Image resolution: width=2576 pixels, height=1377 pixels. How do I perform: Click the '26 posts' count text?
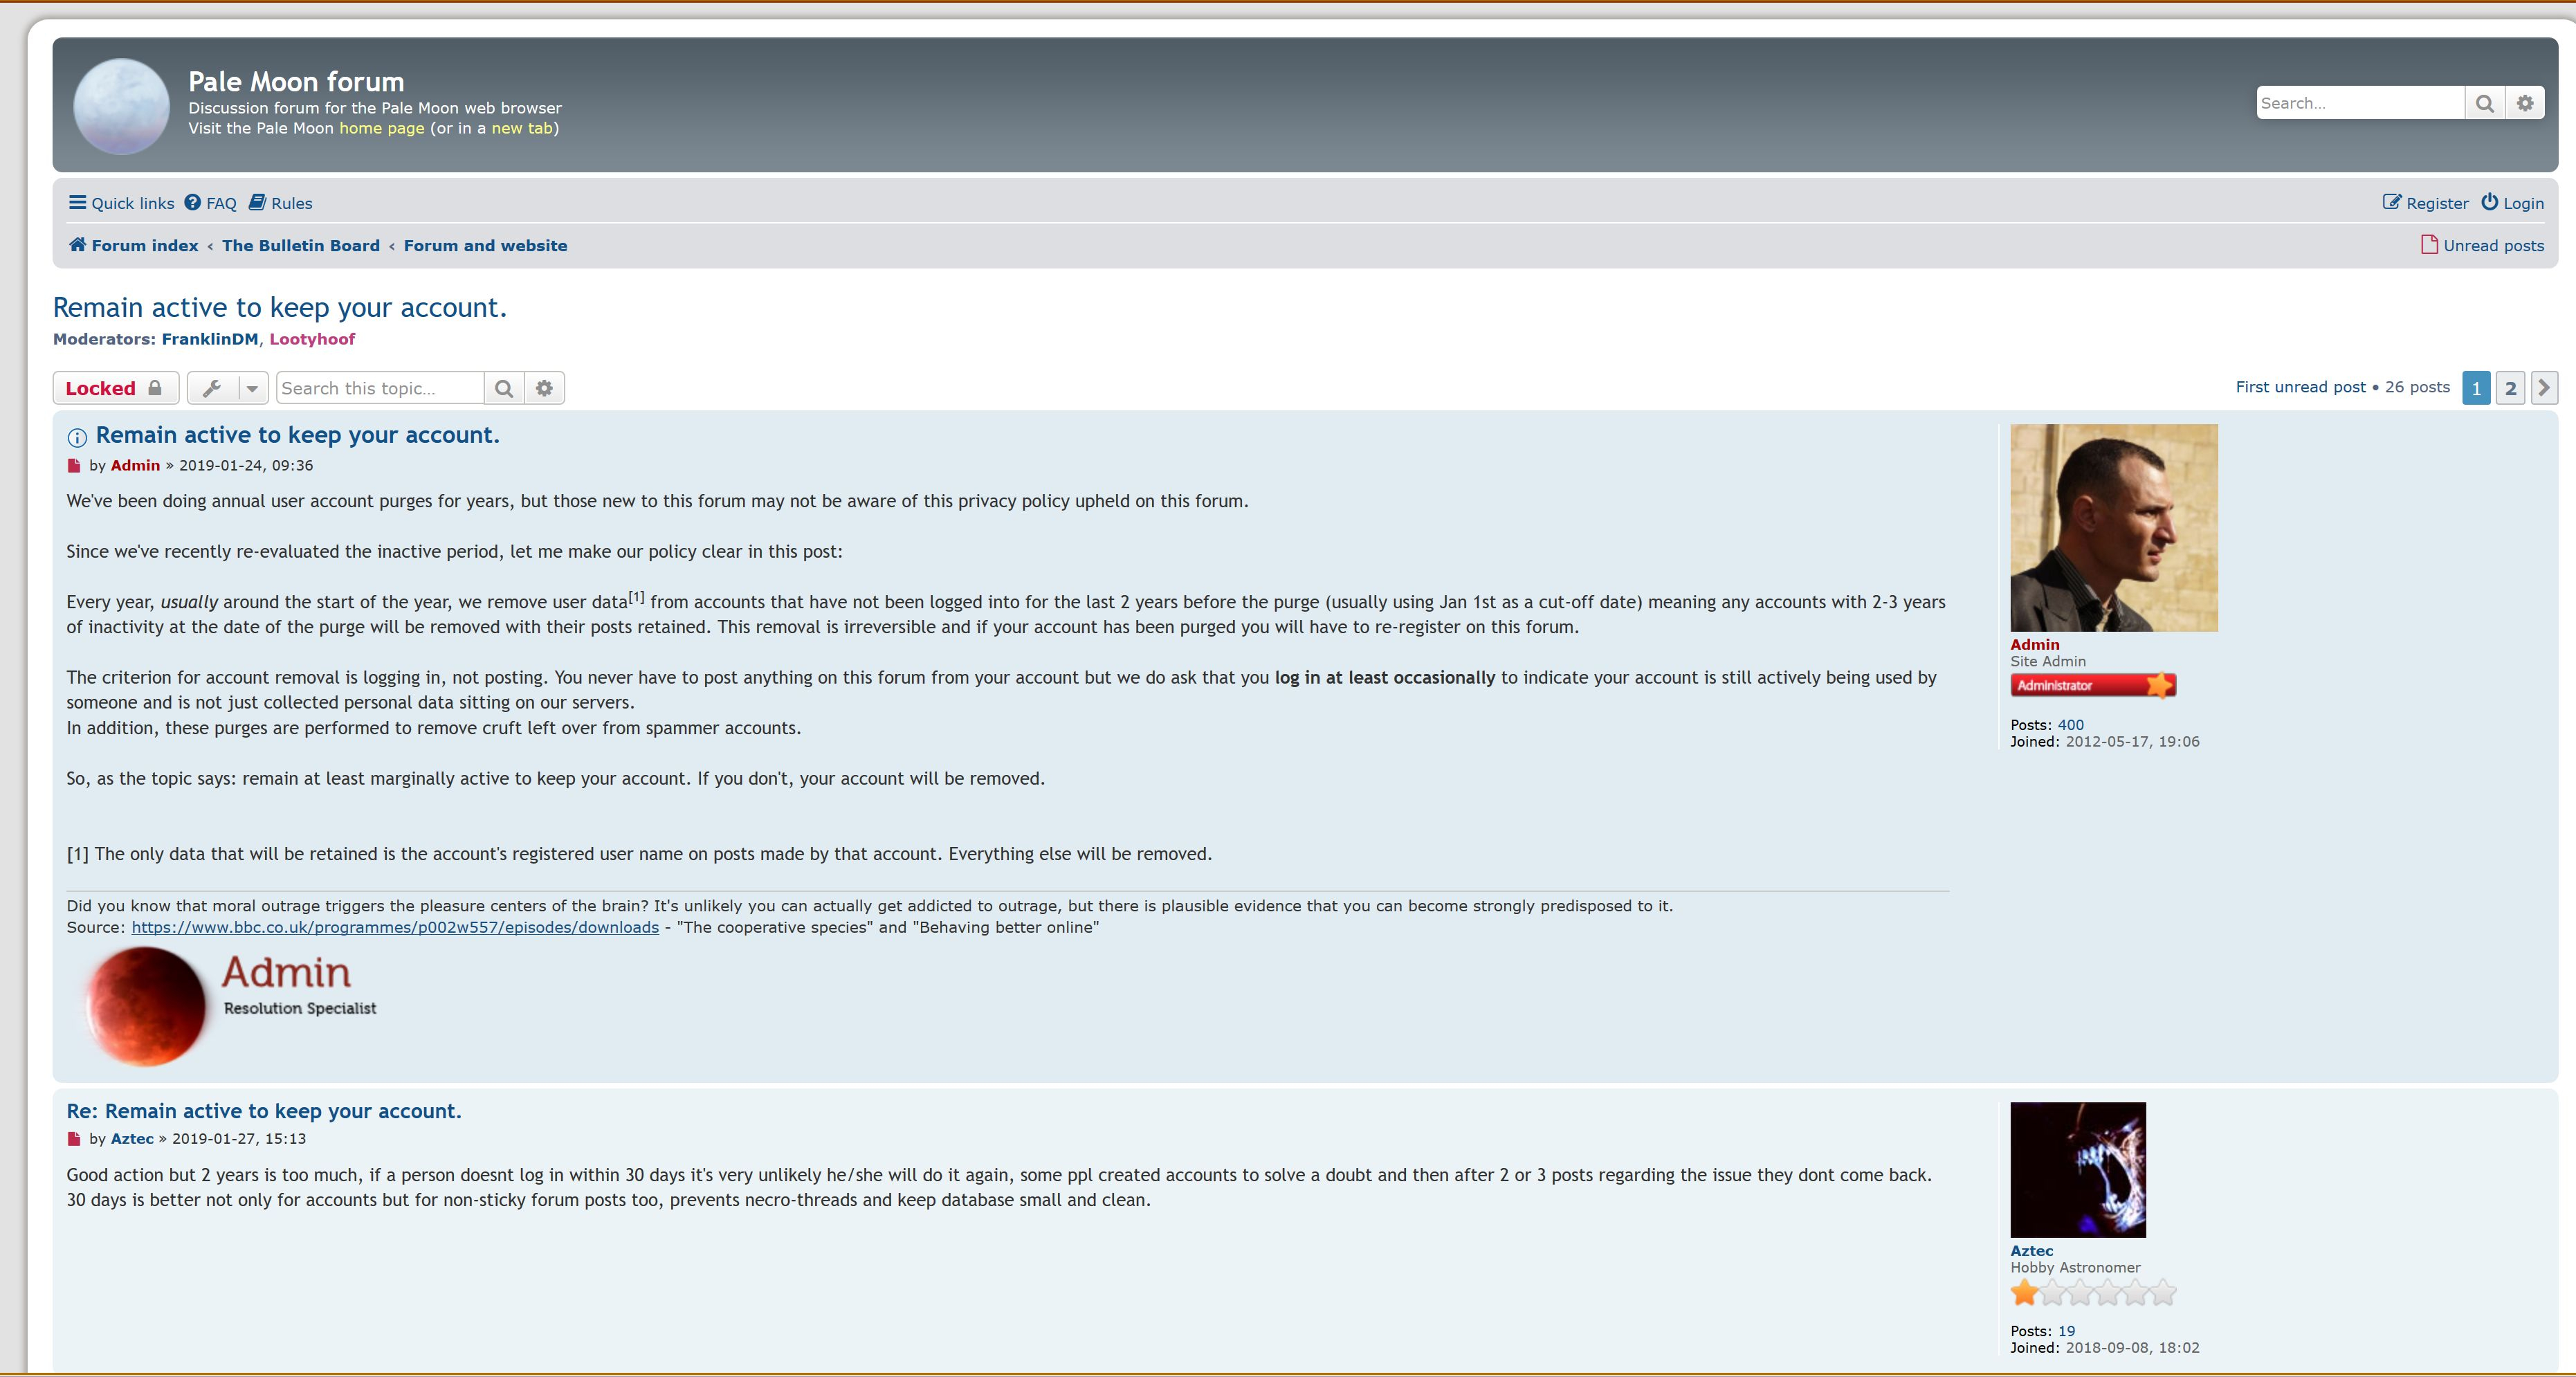[x=2417, y=387]
